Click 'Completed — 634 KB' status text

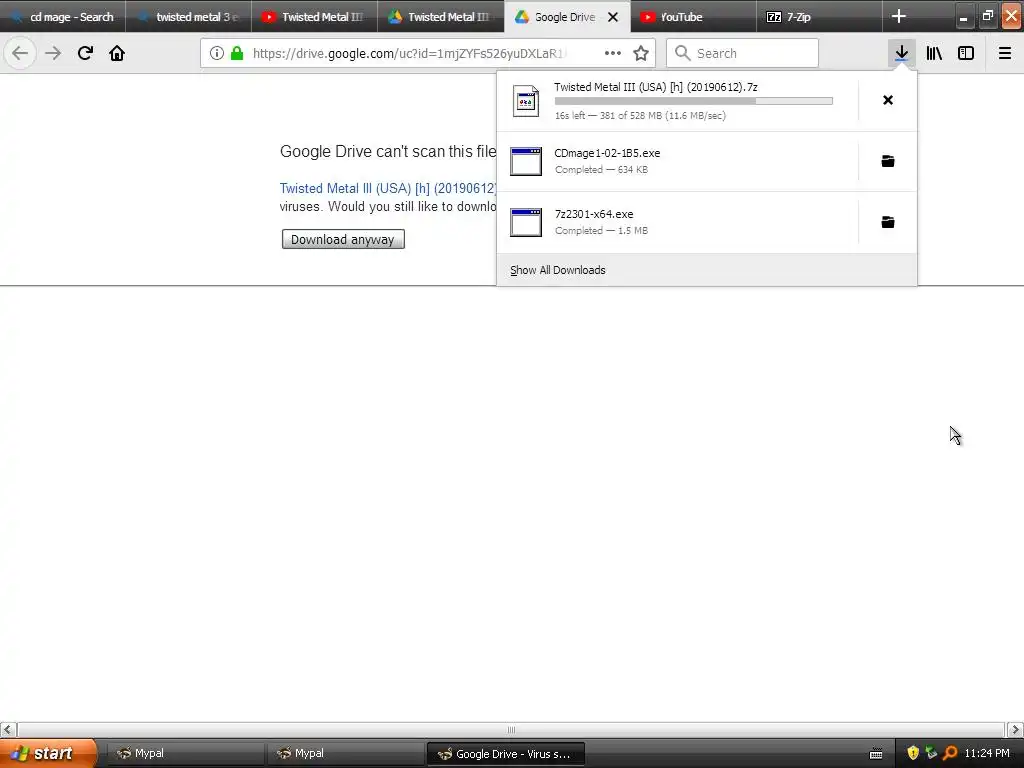coord(601,170)
